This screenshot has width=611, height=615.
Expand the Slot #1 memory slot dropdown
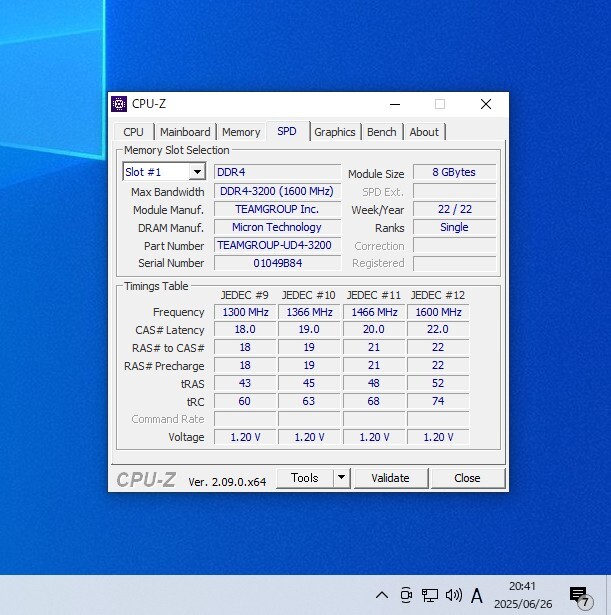197,172
